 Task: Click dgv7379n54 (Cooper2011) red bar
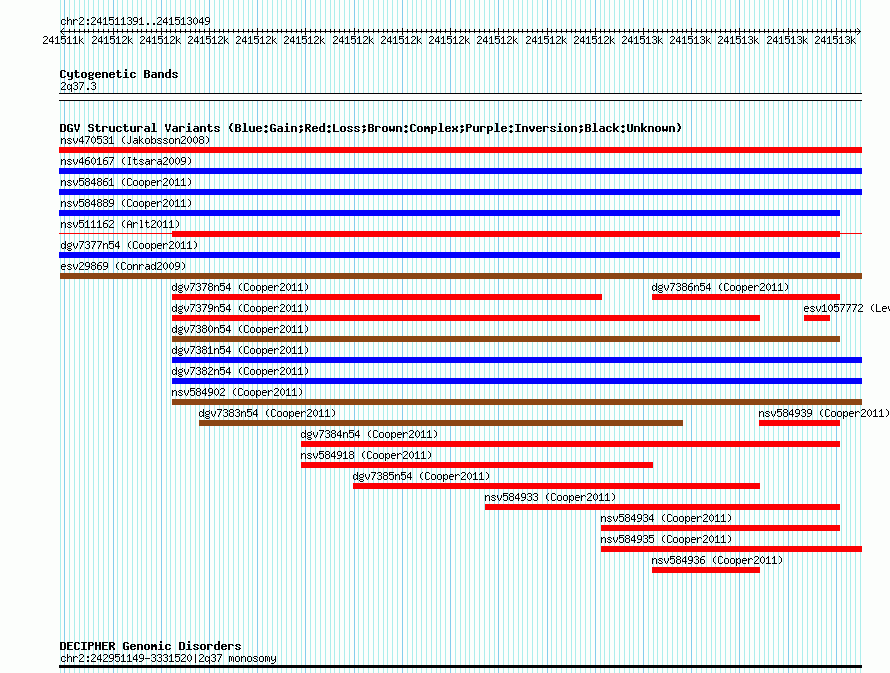point(466,318)
